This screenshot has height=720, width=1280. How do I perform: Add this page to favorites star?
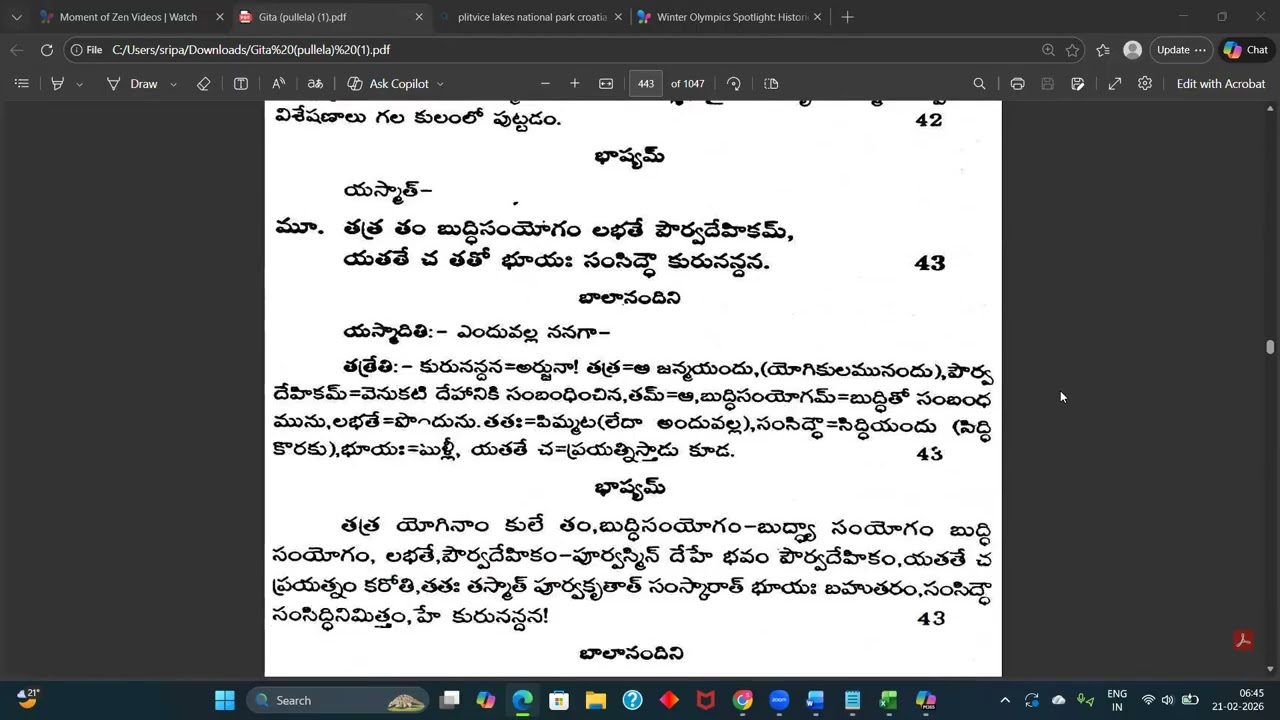click(1073, 50)
